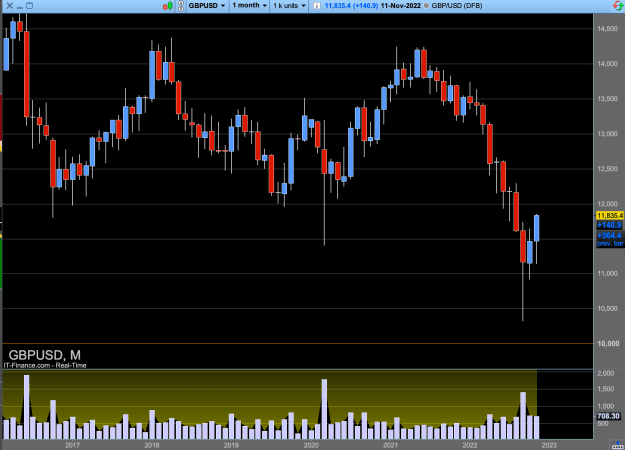Click the 2018 label on time axis
625x450 pixels.
tap(152, 445)
